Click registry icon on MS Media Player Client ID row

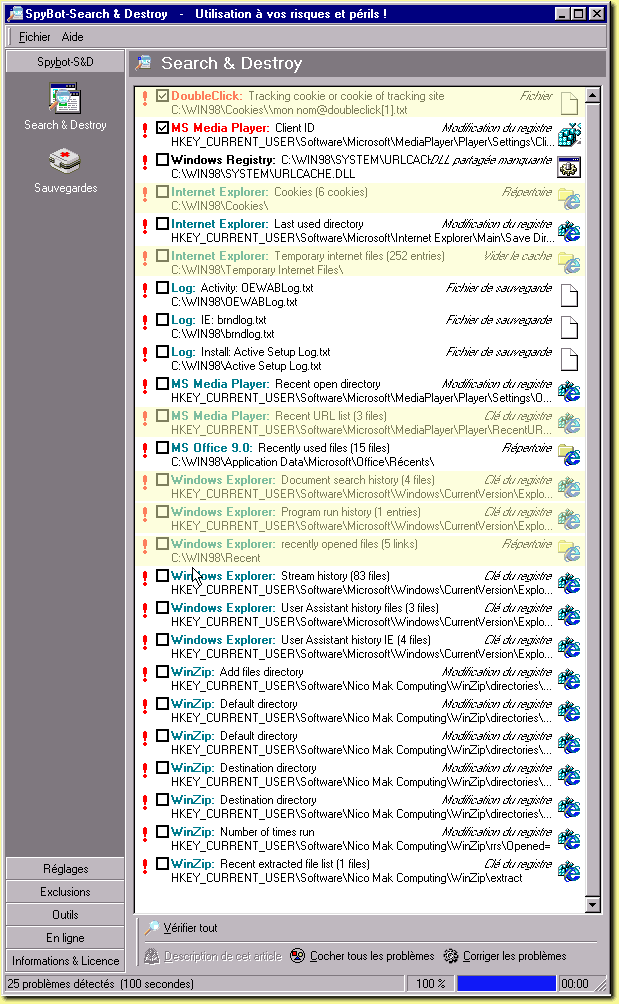click(569, 134)
